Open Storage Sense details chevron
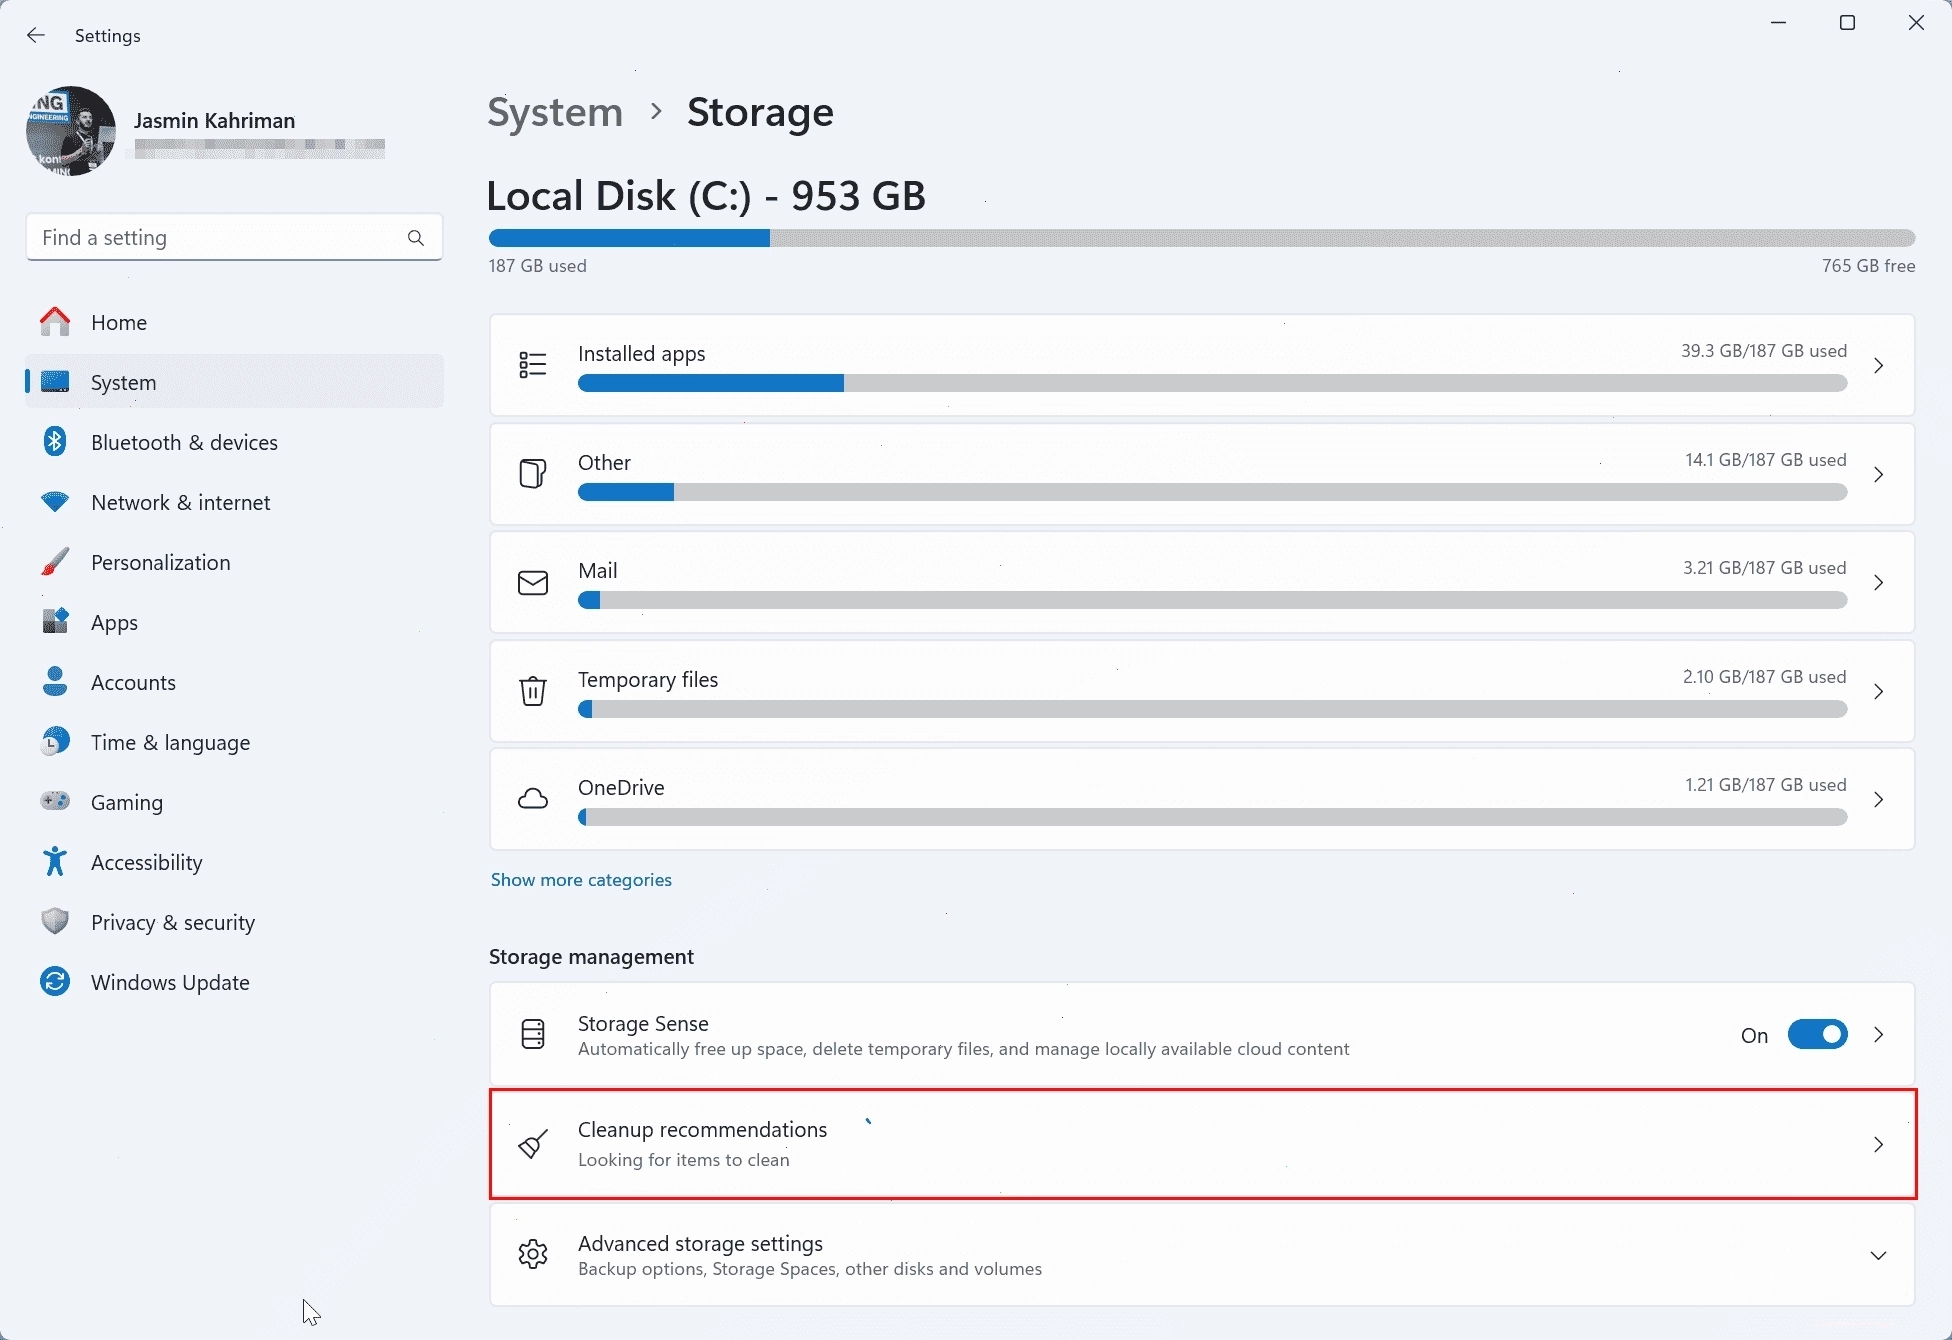This screenshot has height=1340, width=1952. 1879,1035
